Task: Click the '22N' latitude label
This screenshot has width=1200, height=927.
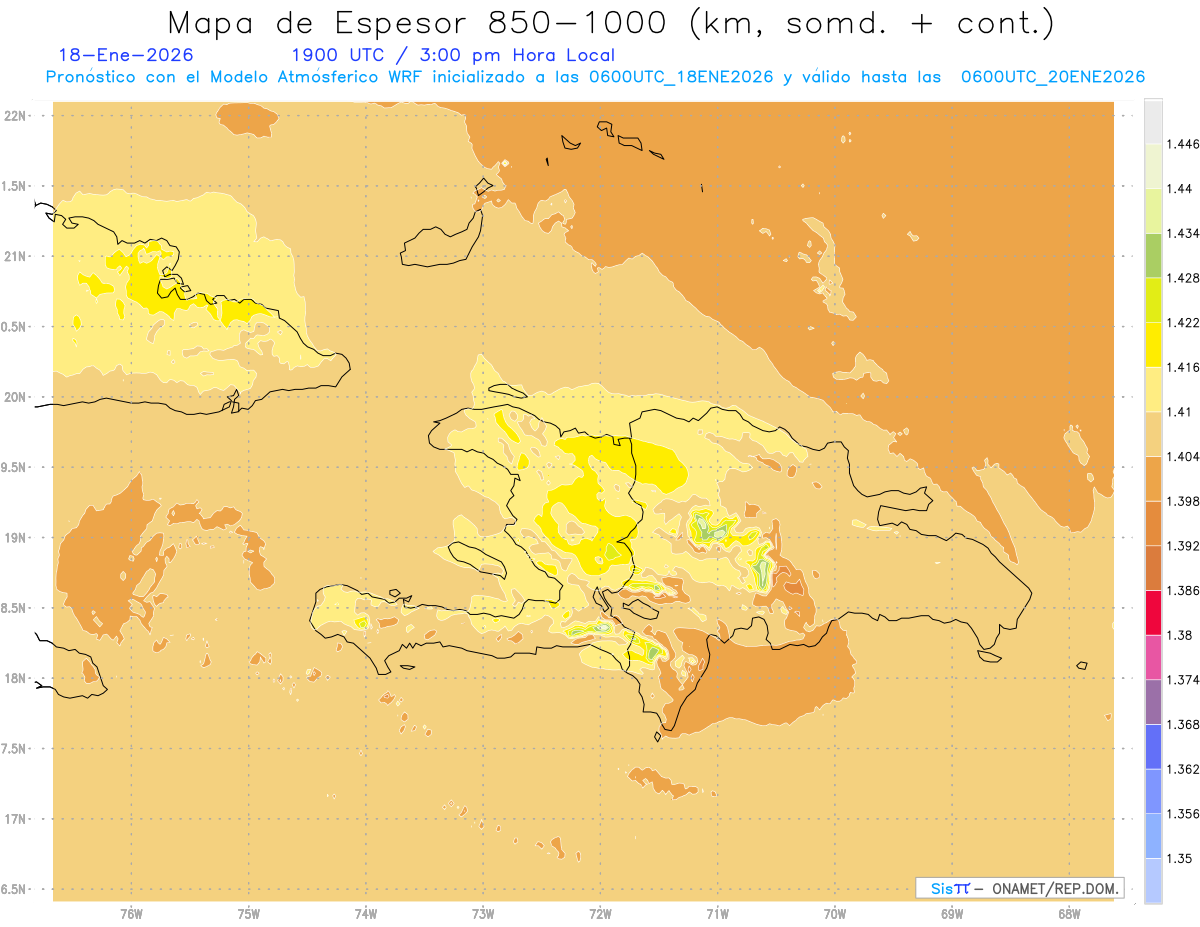Action: click(x=15, y=115)
